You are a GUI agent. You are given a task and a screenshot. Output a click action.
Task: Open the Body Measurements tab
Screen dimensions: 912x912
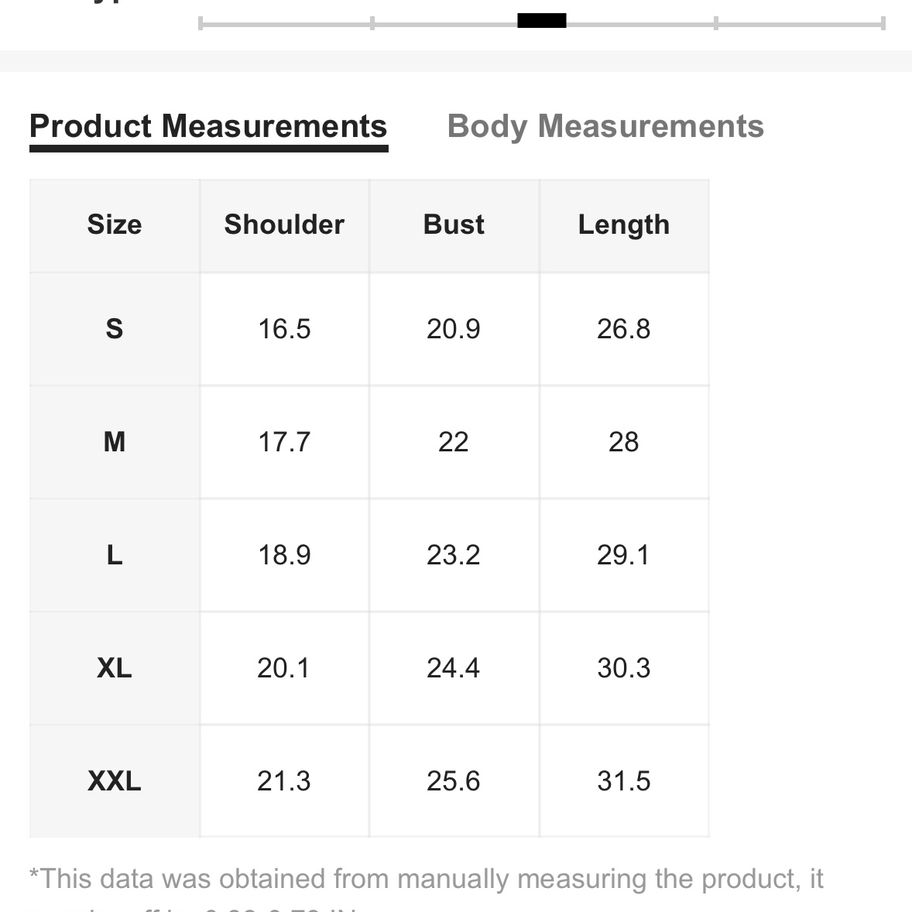pyautogui.click(x=605, y=127)
